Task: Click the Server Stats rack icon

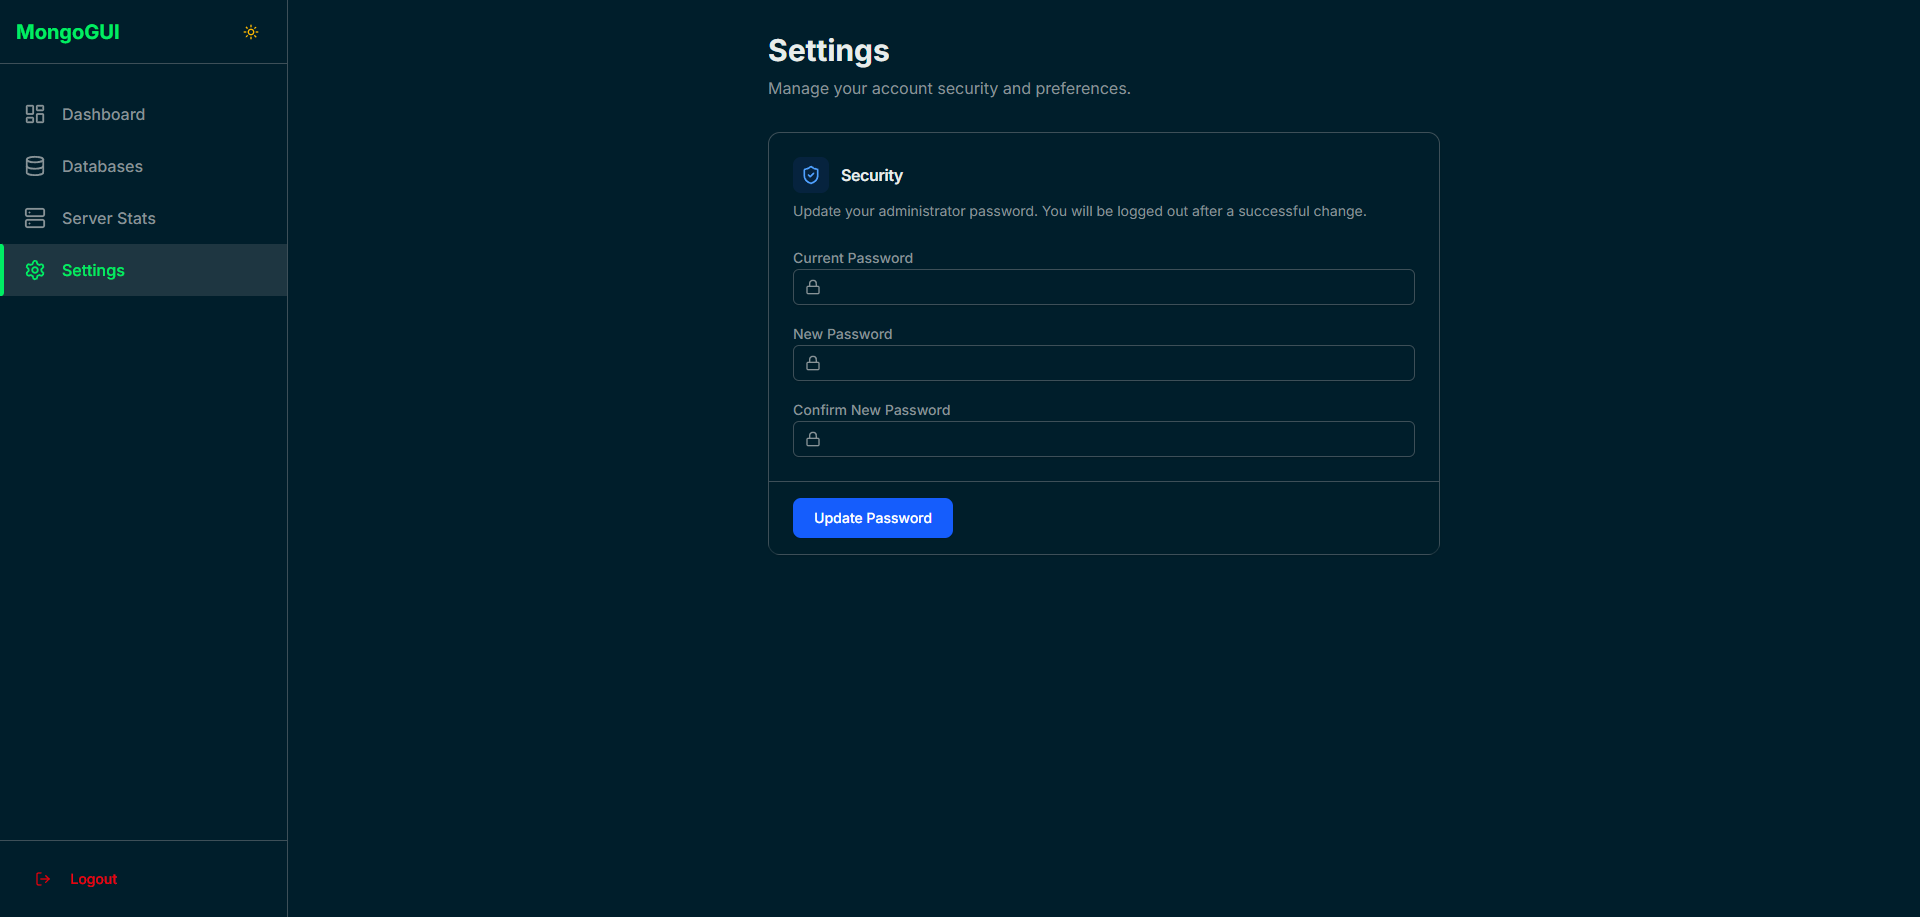Action: 35,218
